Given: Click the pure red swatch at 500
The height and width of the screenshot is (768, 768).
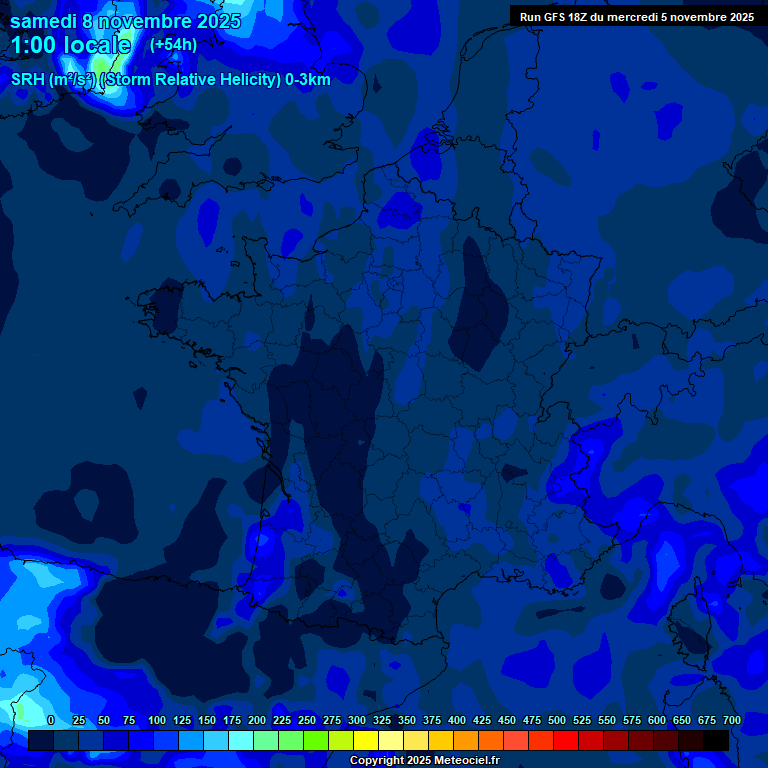Looking at the screenshot, I should coord(566,740).
